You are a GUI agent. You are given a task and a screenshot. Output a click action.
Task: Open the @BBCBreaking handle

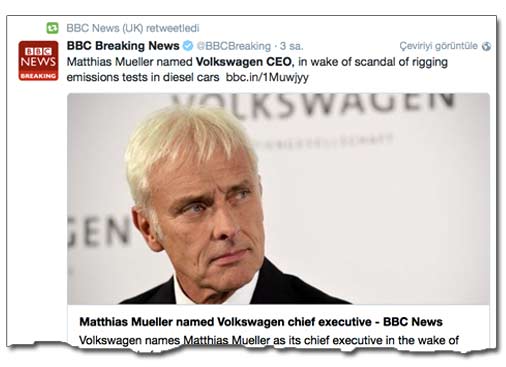coord(234,46)
